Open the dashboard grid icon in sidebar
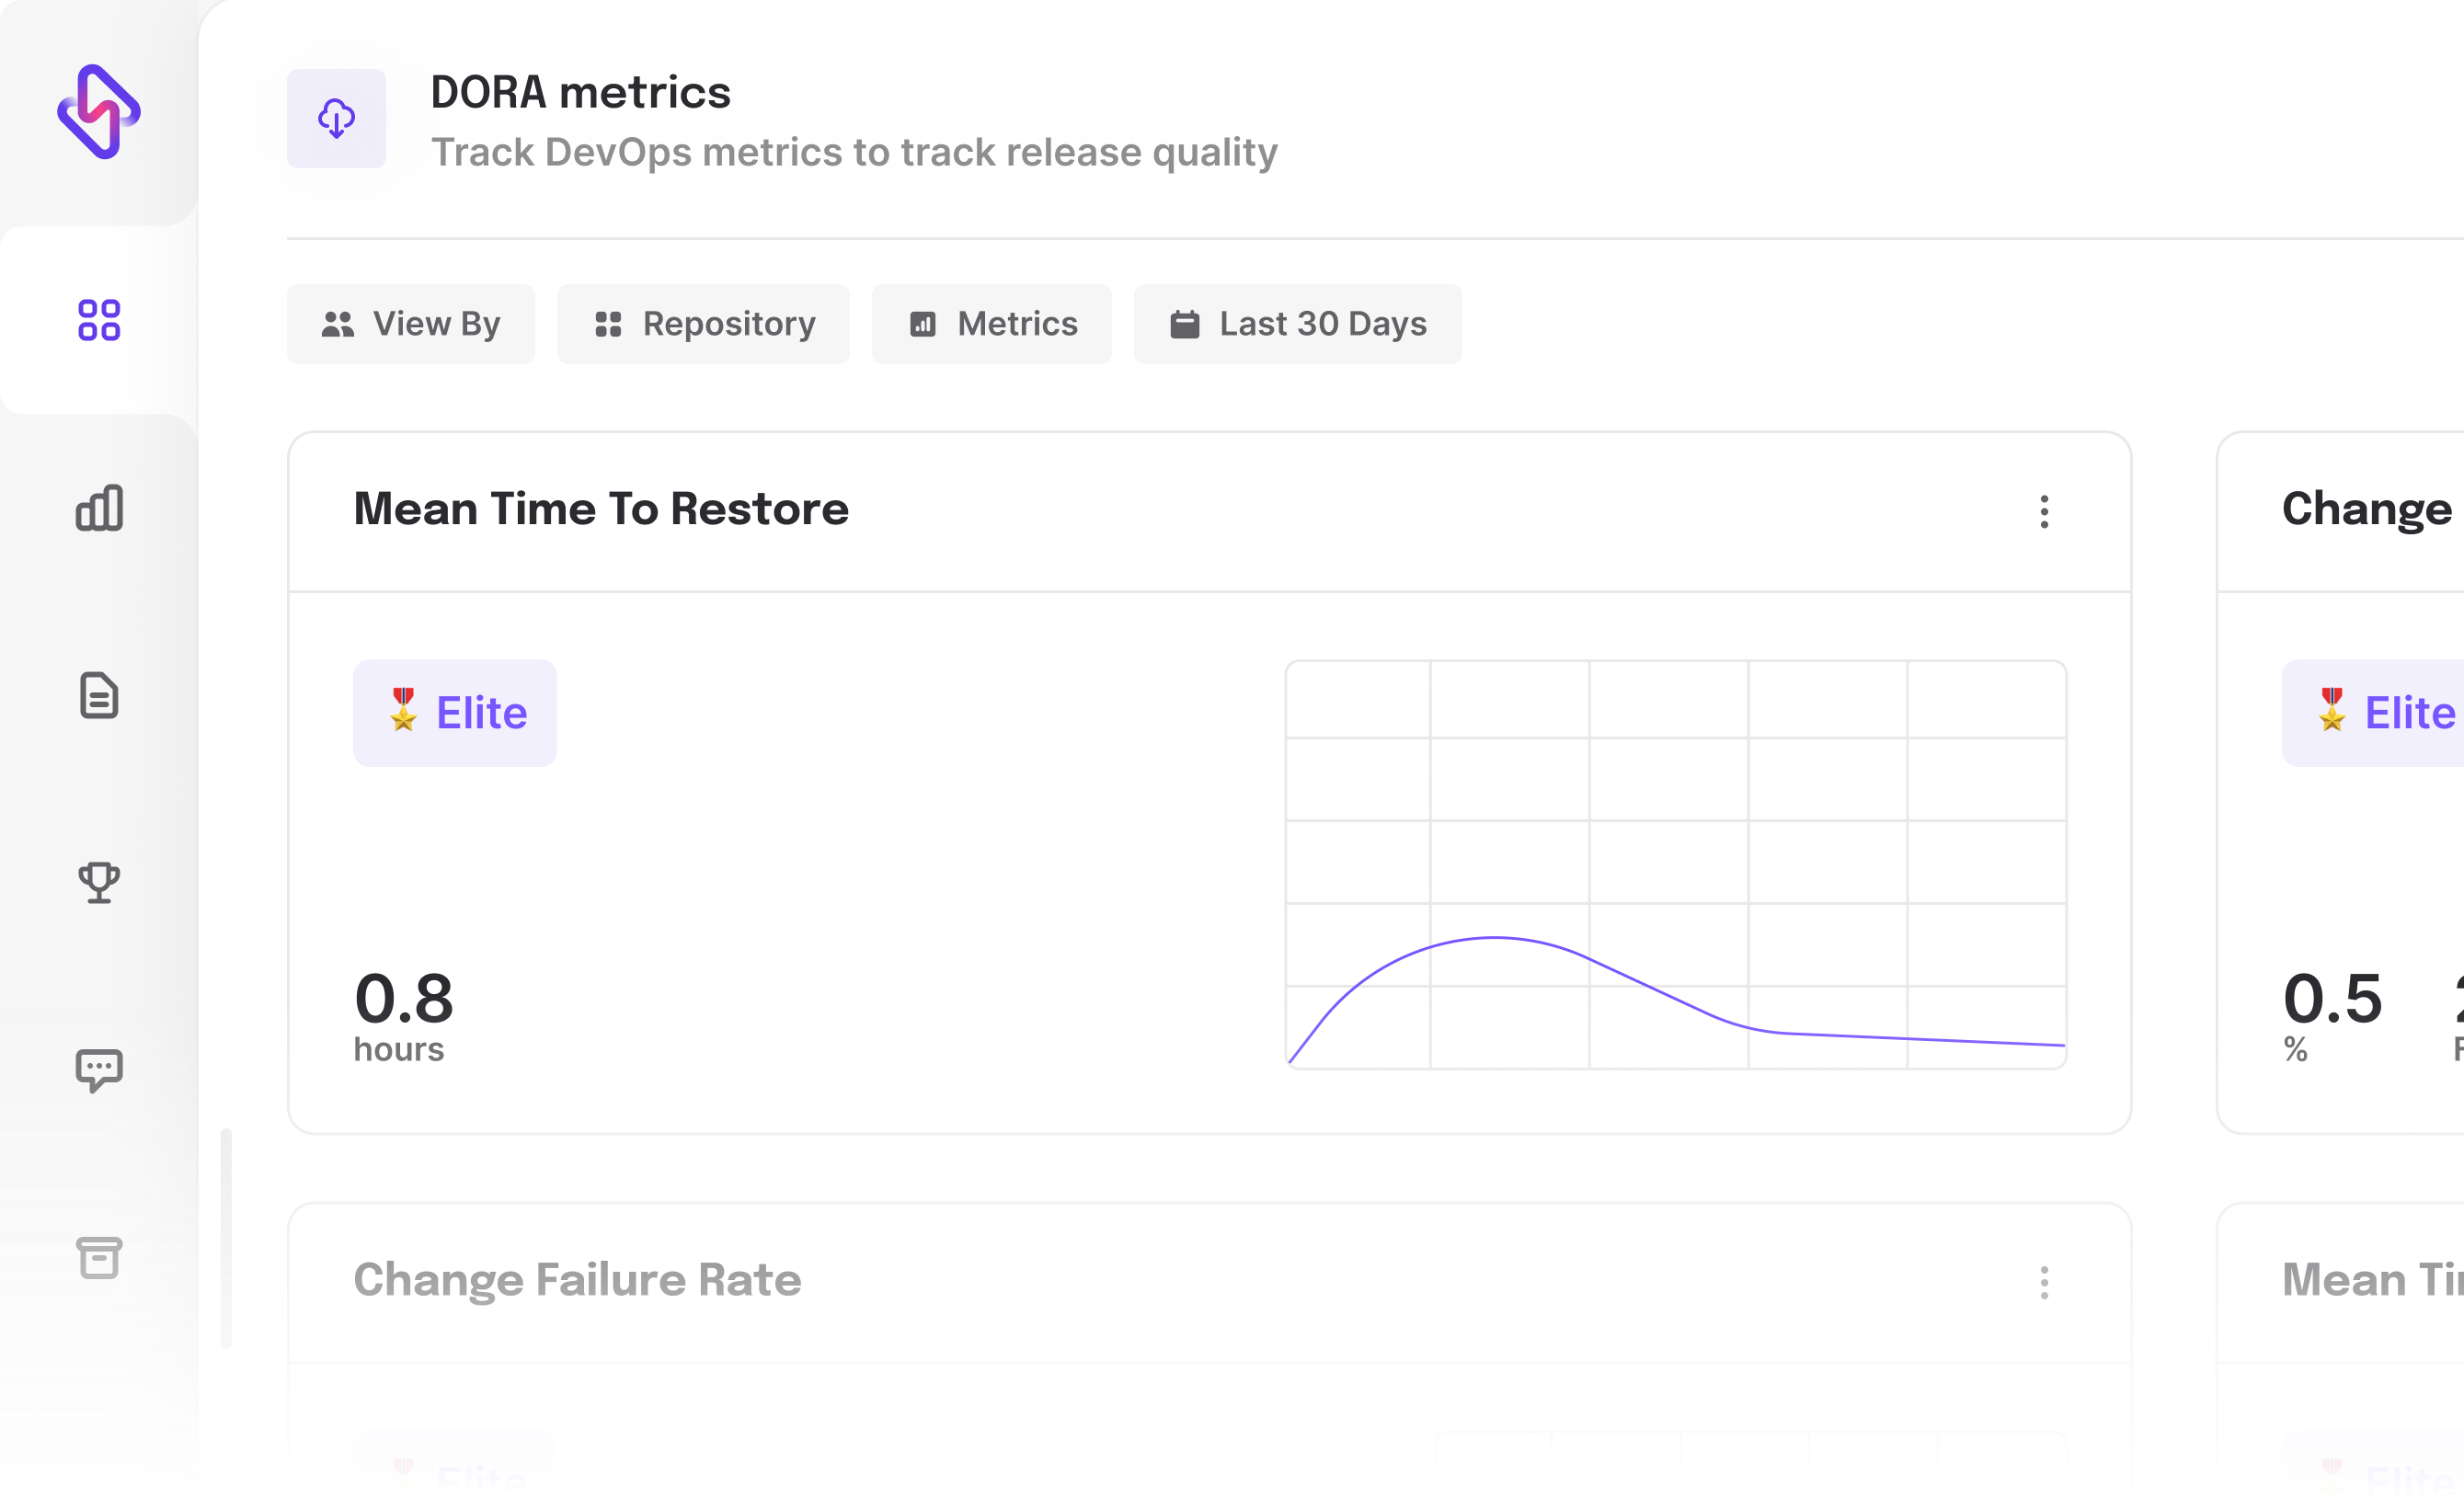The width and height of the screenshot is (2464, 1498). tap(99, 320)
